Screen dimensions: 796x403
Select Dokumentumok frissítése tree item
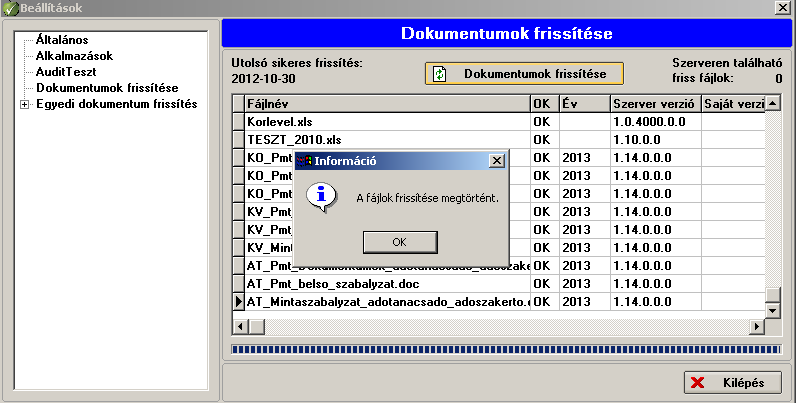click(x=107, y=88)
